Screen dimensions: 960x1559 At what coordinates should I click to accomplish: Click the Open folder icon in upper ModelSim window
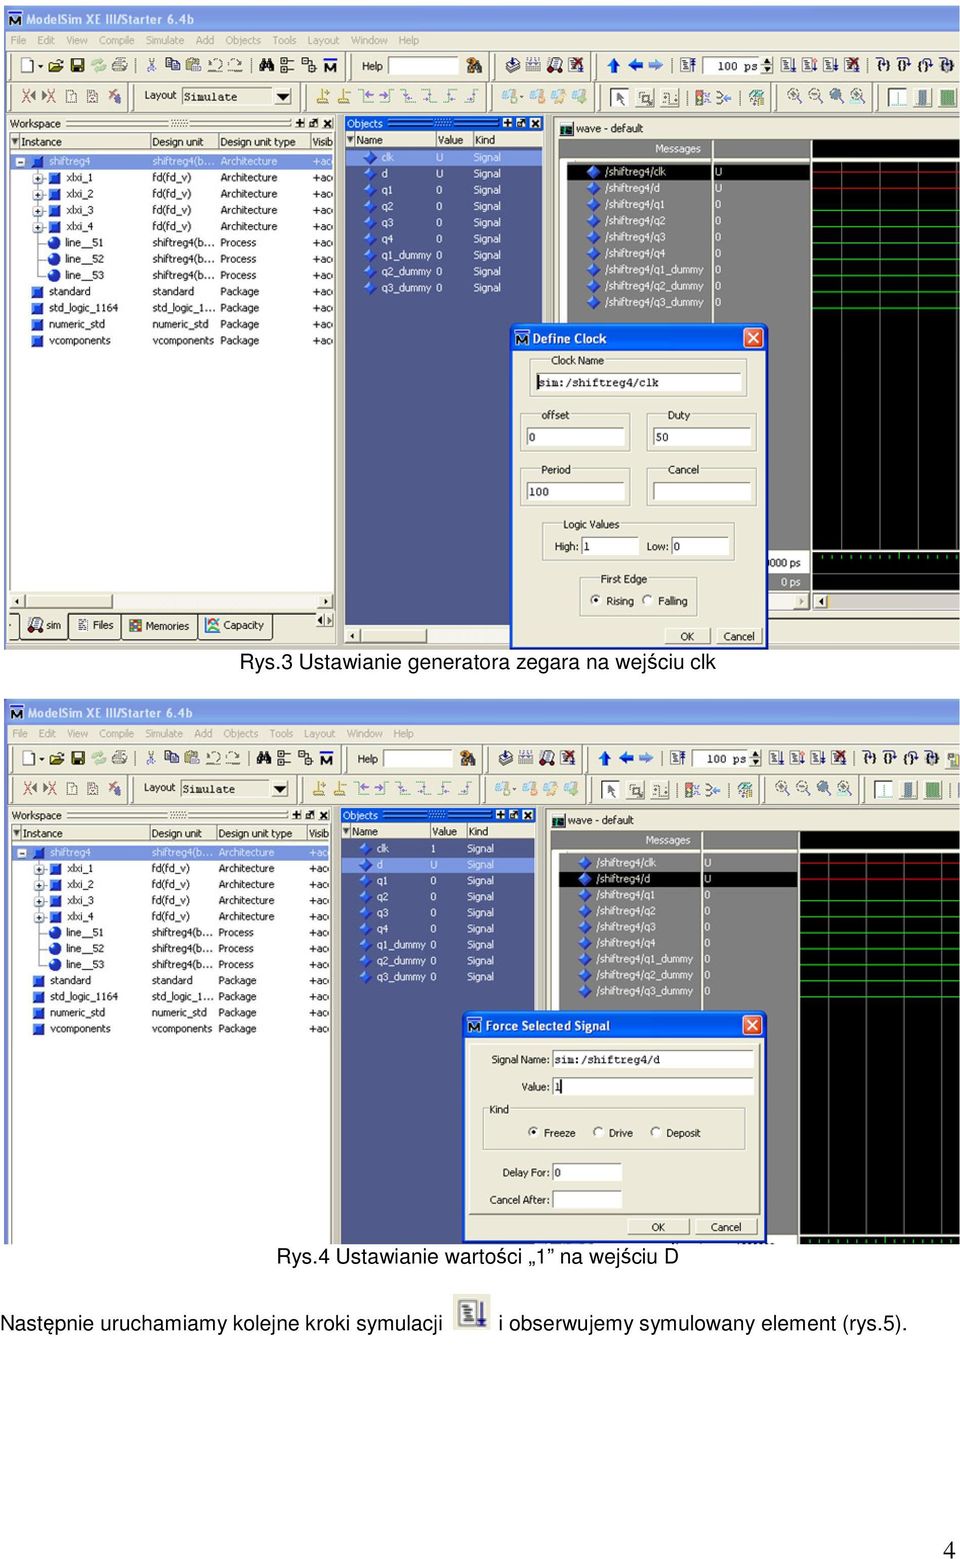[x=56, y=66]
